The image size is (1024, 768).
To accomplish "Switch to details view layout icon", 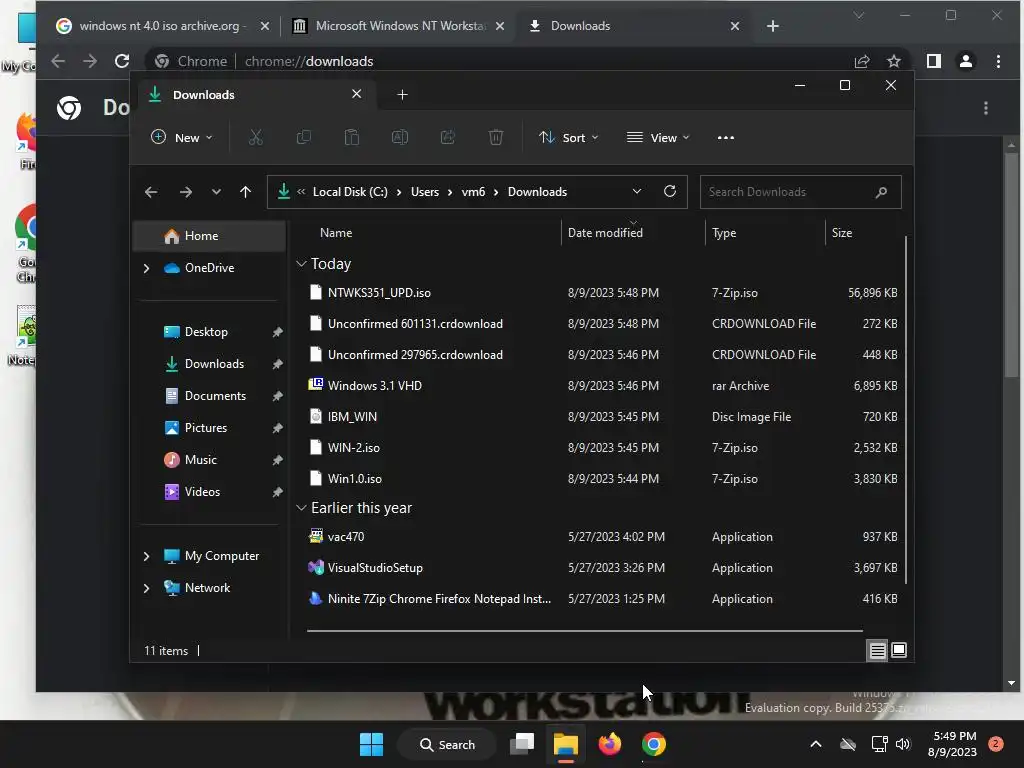I will [x=877, y=650].
